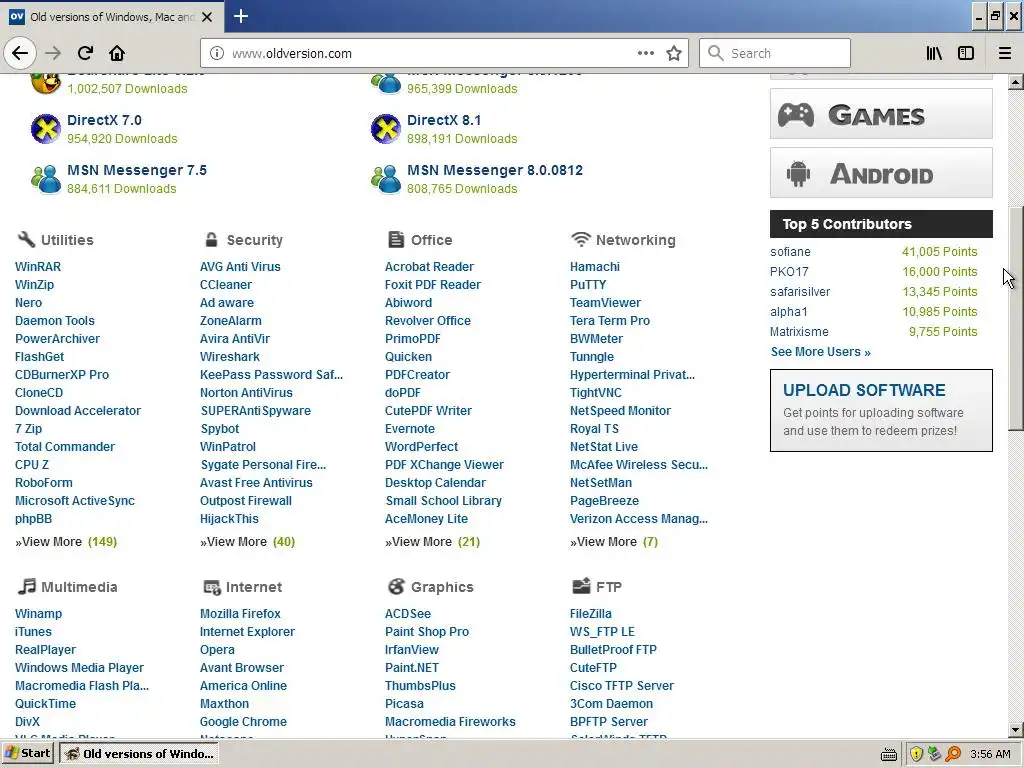Open the Games category banner

click(x=881, y=114)
